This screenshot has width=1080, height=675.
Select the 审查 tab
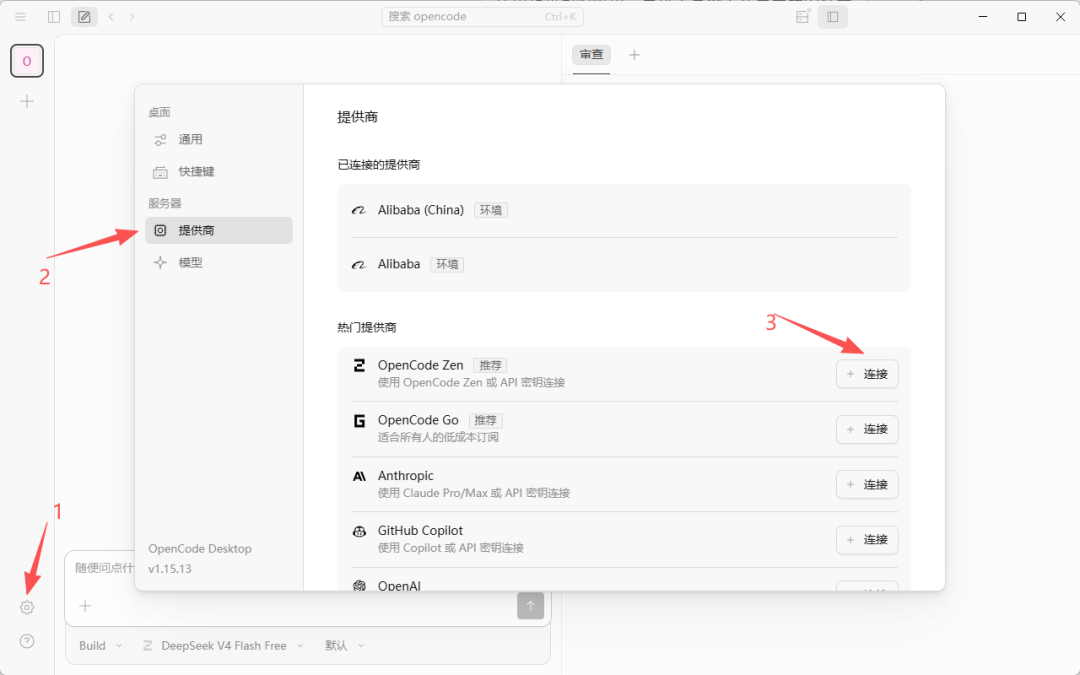pyautogui.click(x=591, y=54)
